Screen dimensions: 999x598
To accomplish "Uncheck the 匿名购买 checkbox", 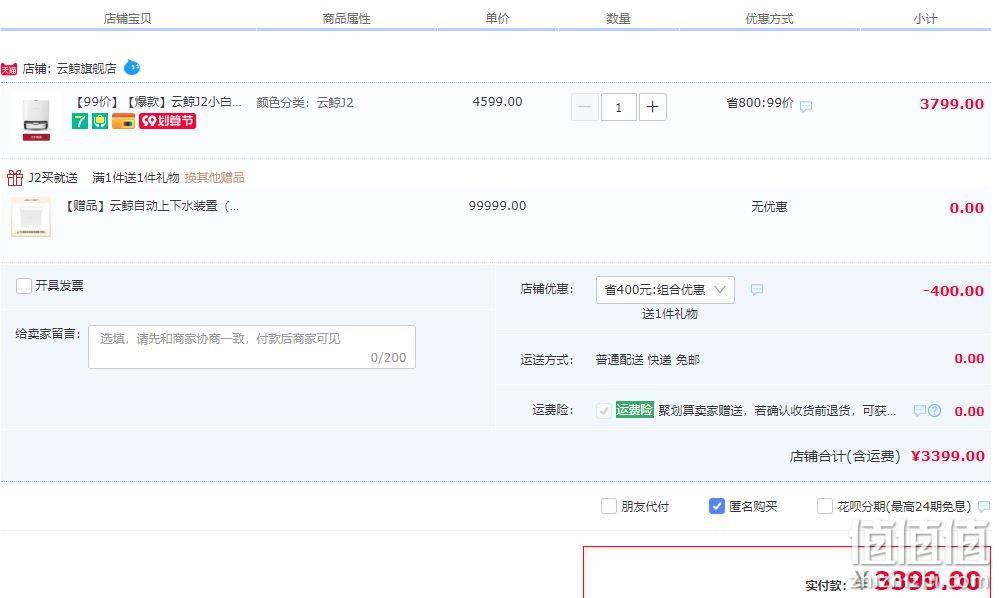I will point(717,506).
